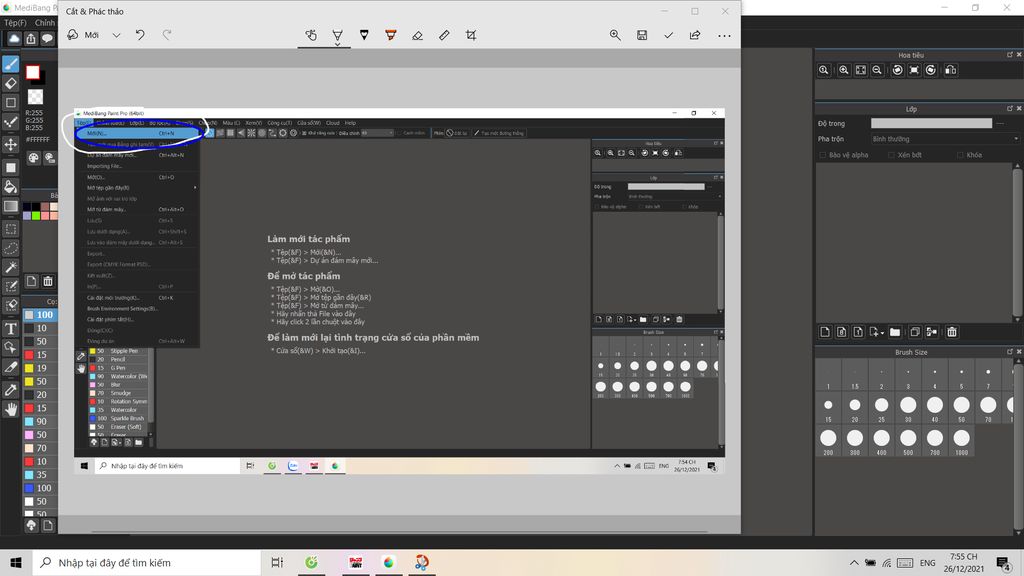1024x576 pixels.
Task: Create a new layer in the Layer panel
Action: (x=825, y=332)
